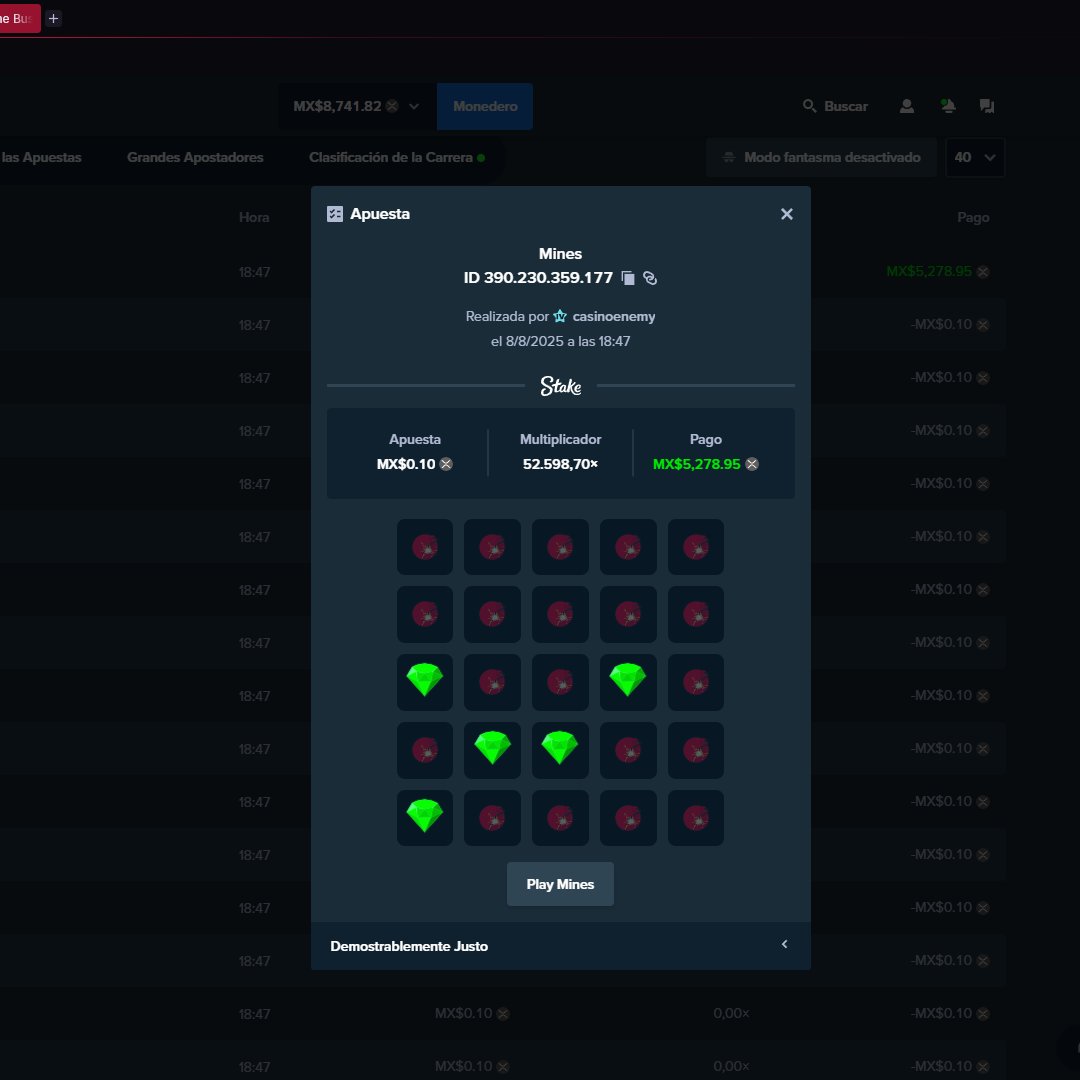Select the gem tile in fourth row third column
1080x1080 pixels.
coord(560,750)
